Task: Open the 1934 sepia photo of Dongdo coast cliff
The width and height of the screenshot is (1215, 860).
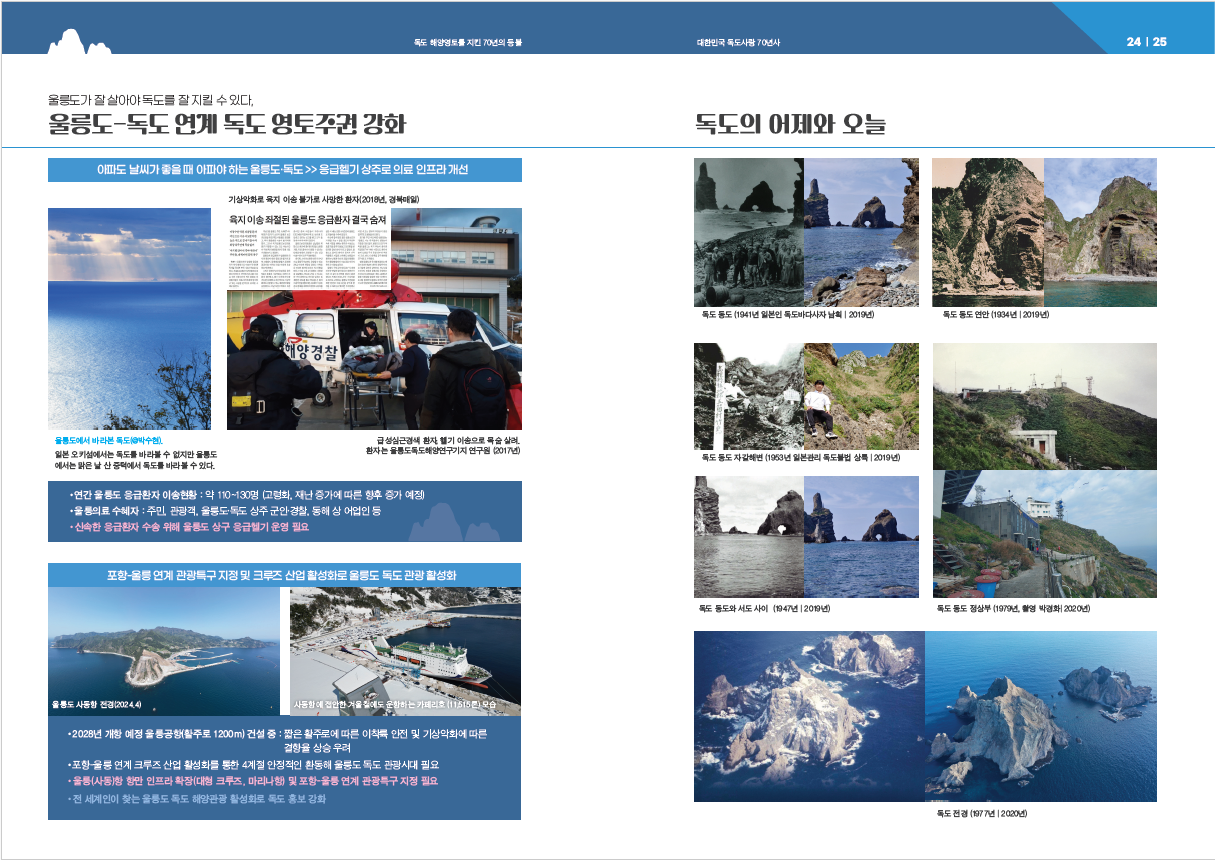Action: 988,232
